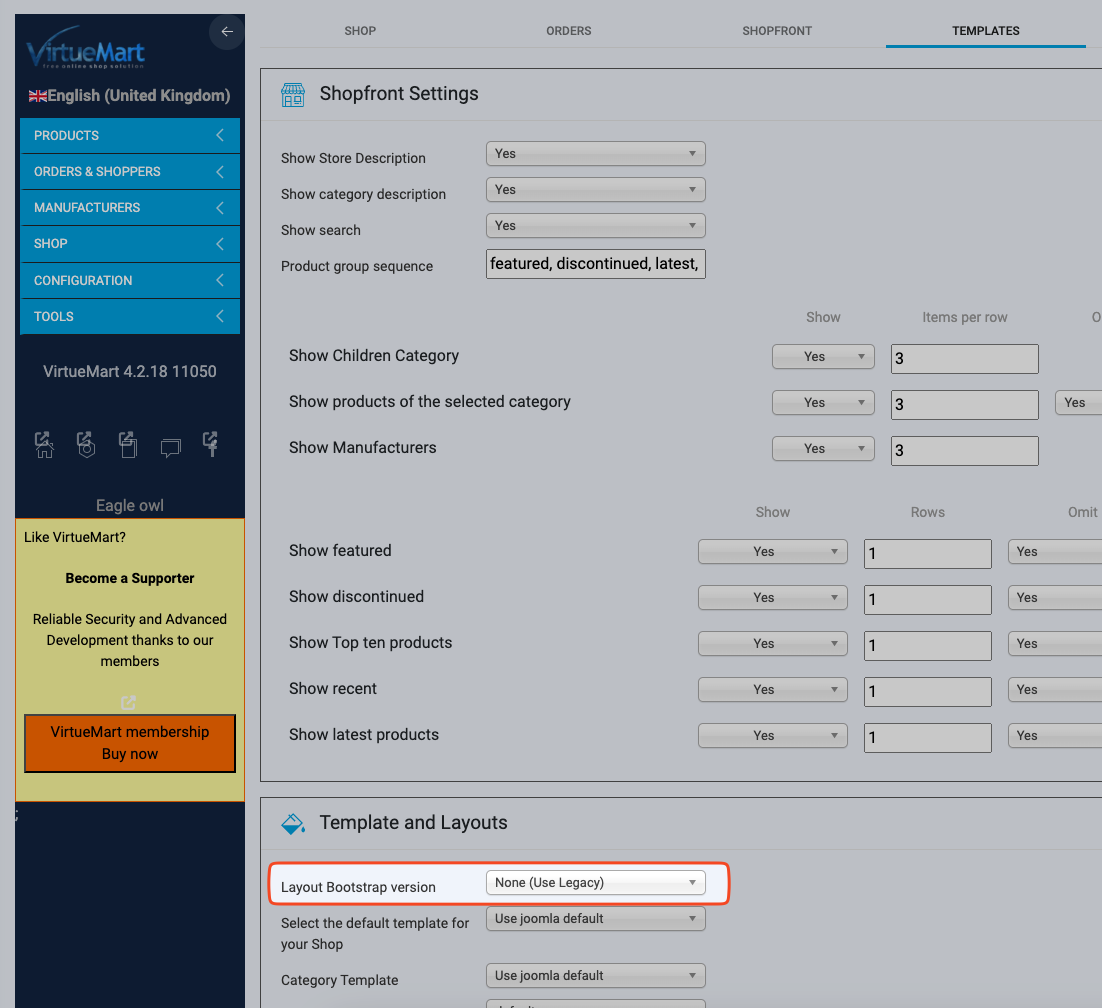Open Layout Bootstrap version dropdown

coord(595,883)
